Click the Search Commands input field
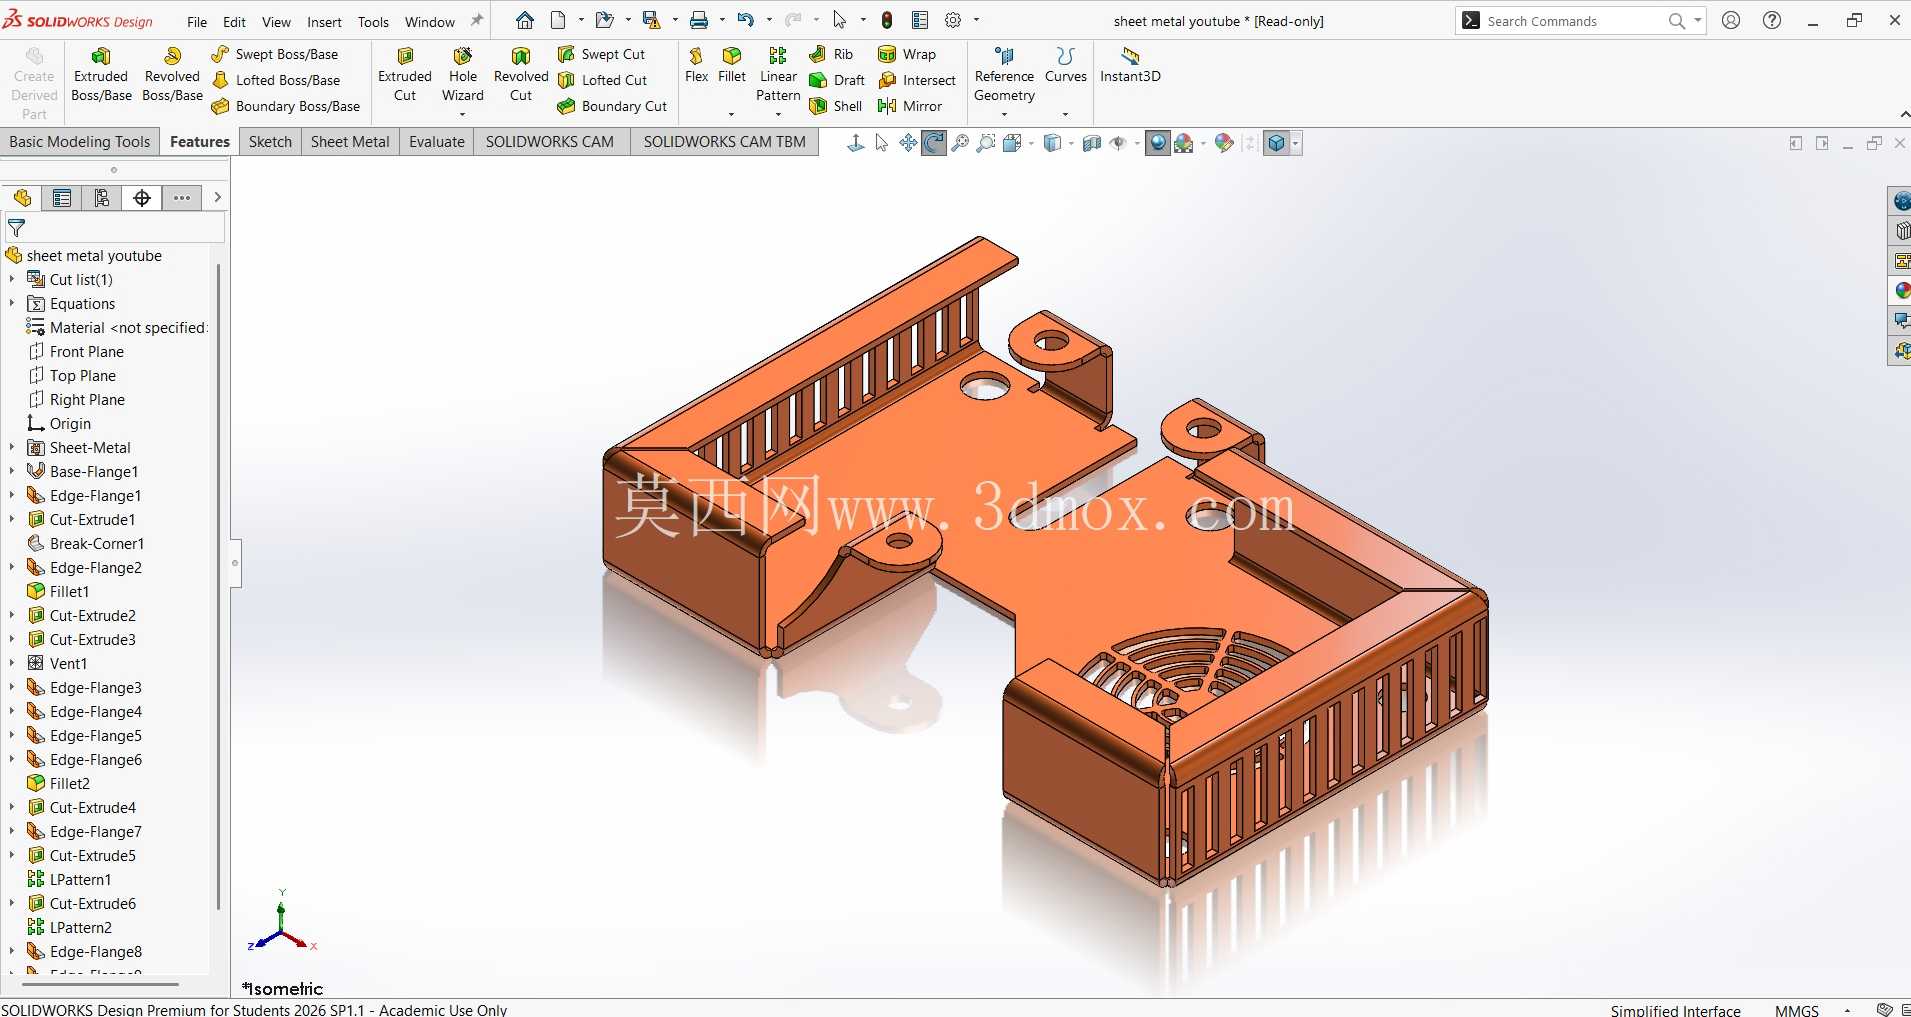The image size is (1911, 1017). (x=1573, y=21)
